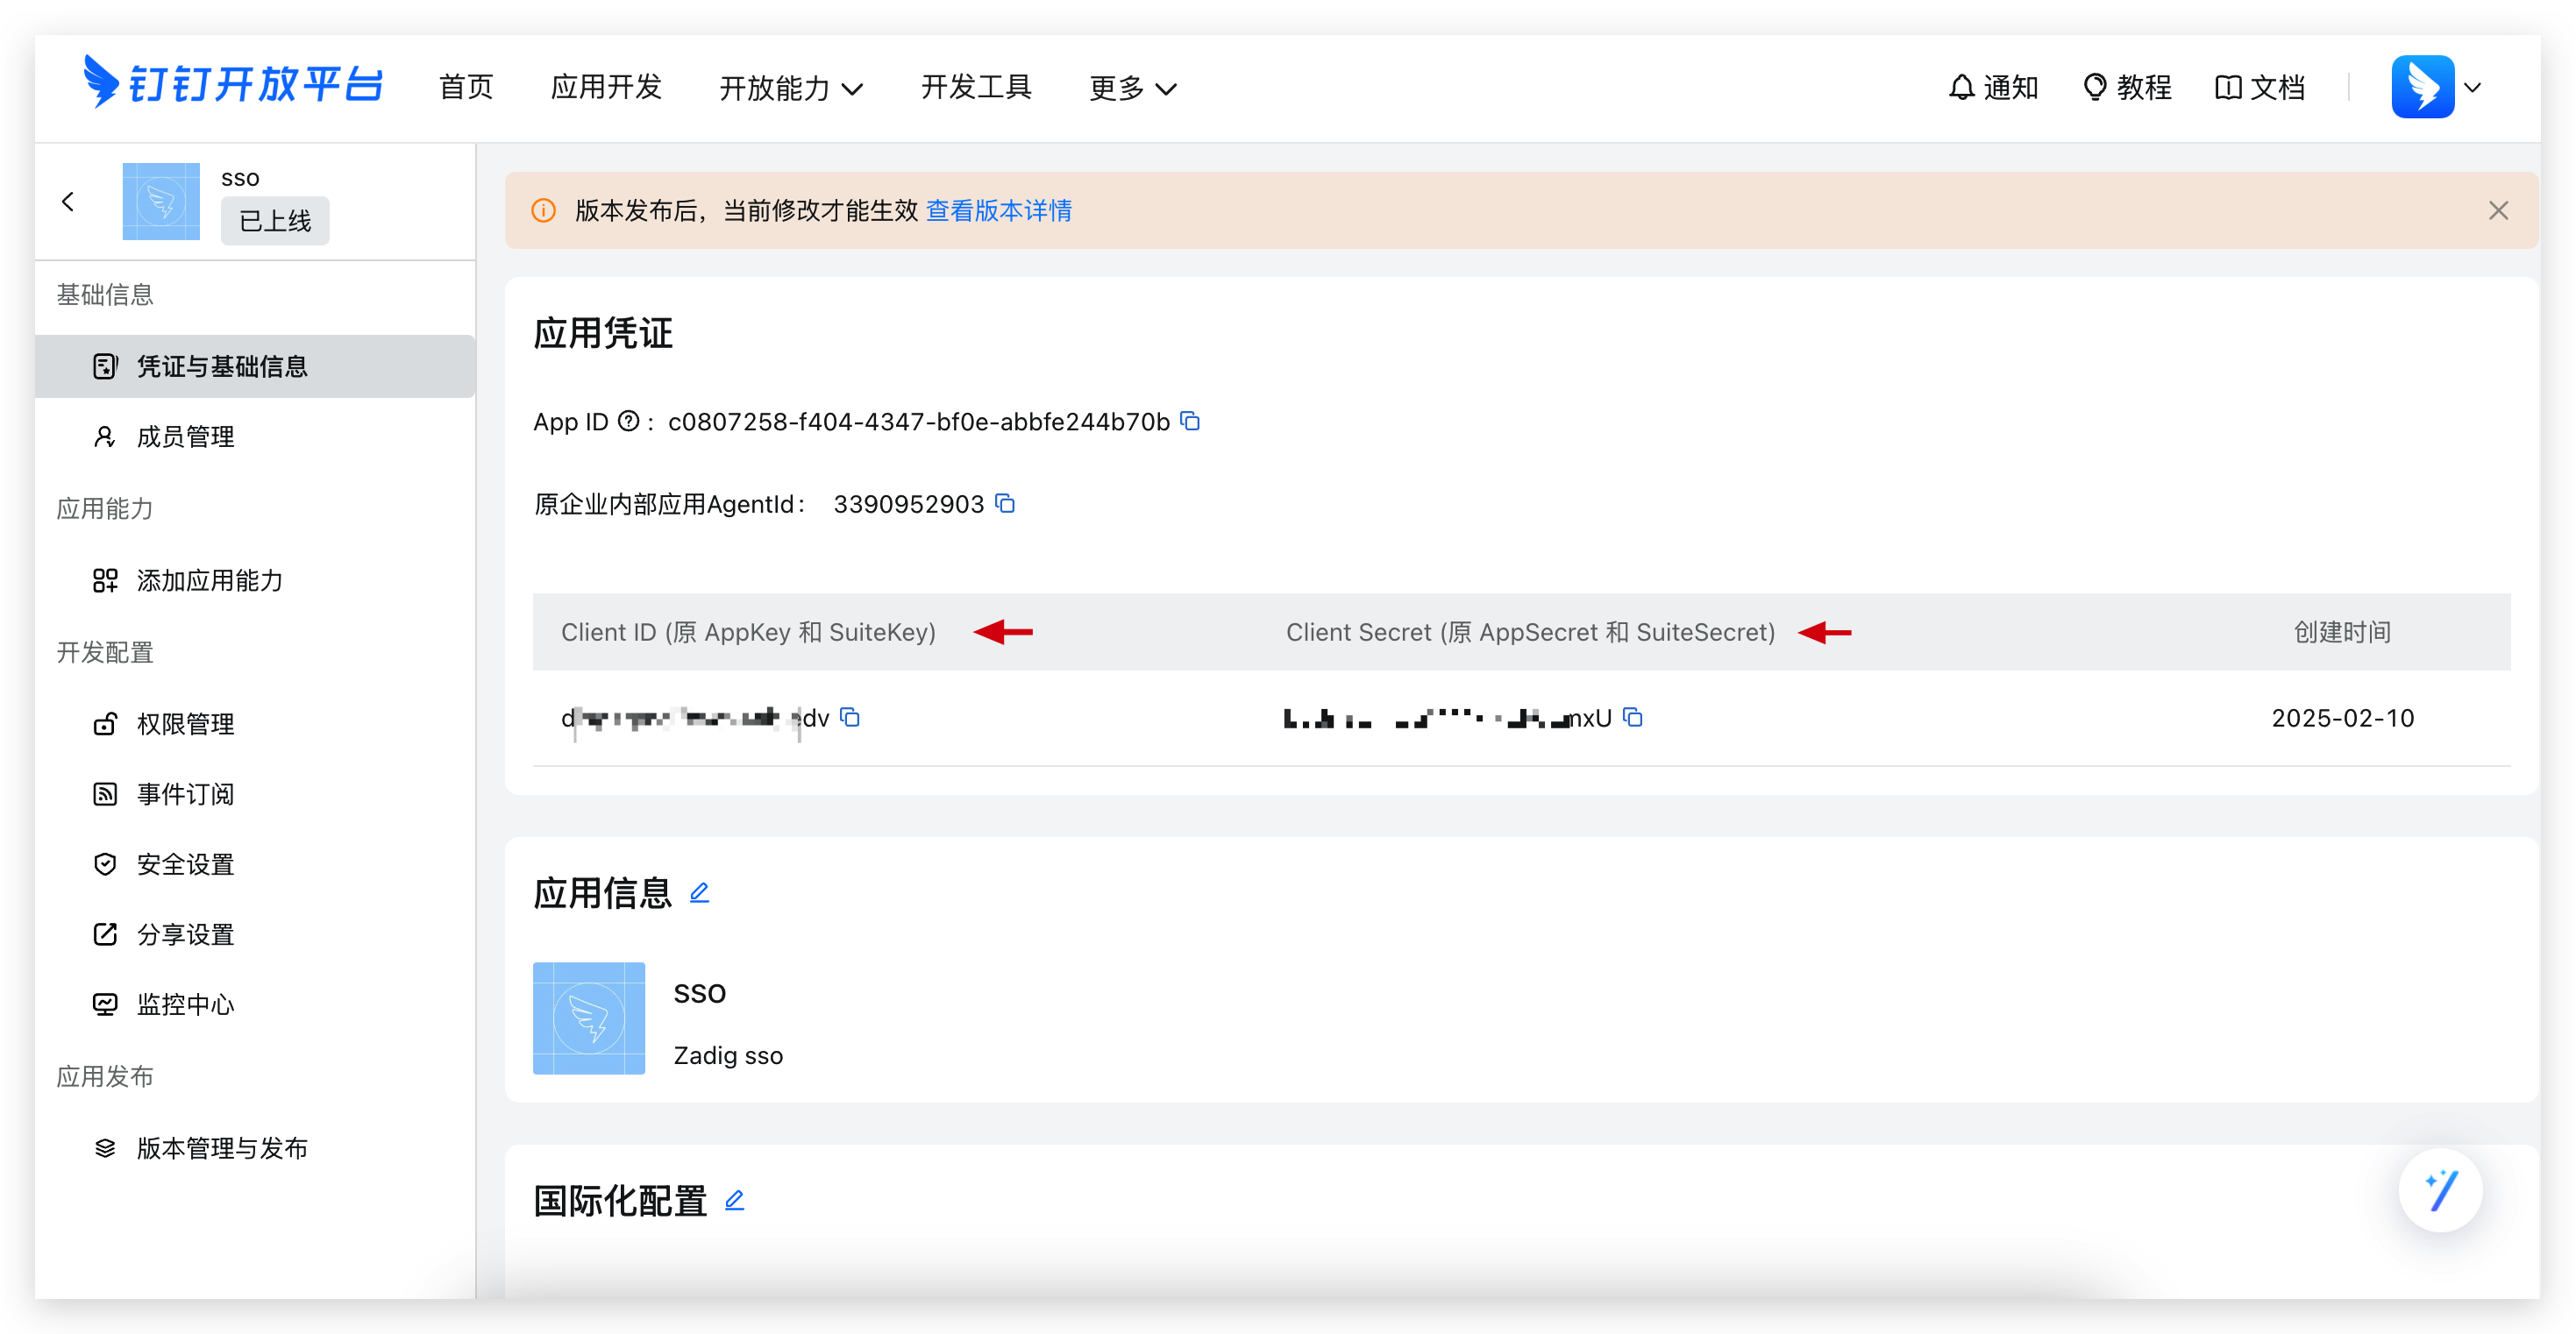Open 文档 documentation in the top bar
The image size is (2576, 1334).
coord(2260,87)
